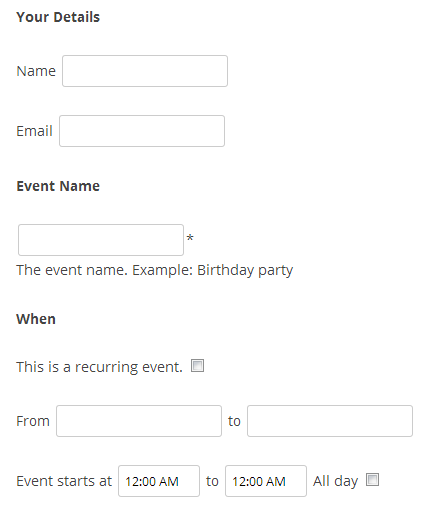446x517 pixels.
Task: Enable the recurring event checkbox
Action: (x=197, y=366)
